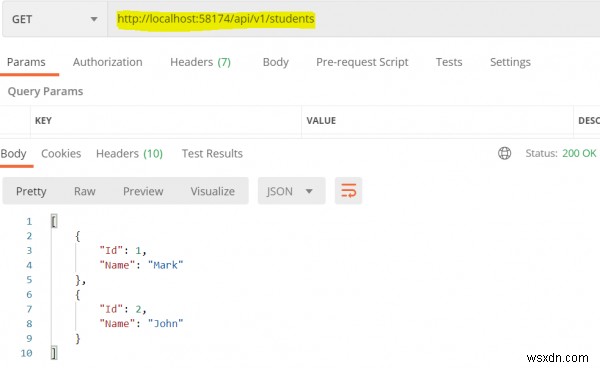This screenshot has height=368, width=600.
Task: Click the request URL field with localhost:58174
Action: pyautogui.click(x=354, y=19)
